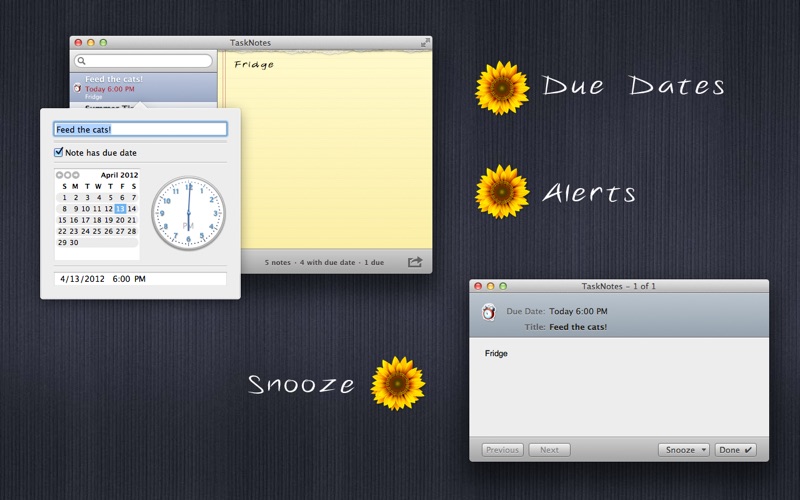Jump to today using calendar center dot
The image size is (800, 500).
point(67,175)
